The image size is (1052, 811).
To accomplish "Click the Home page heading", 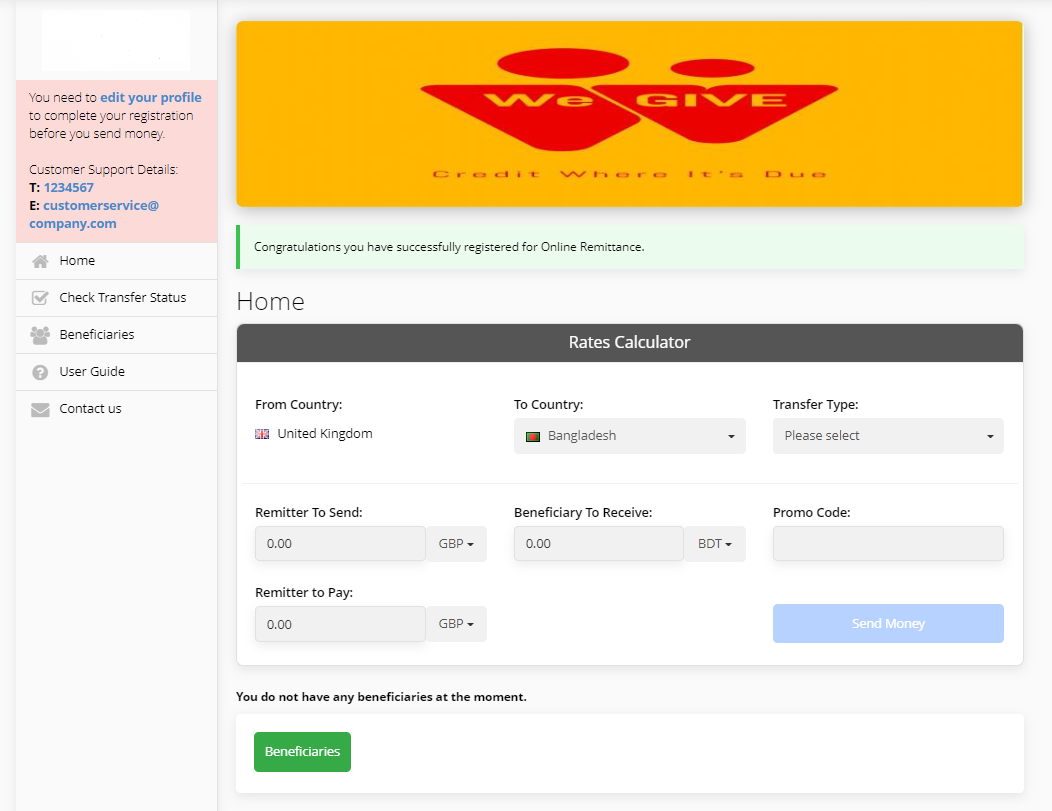I will 270,302.
